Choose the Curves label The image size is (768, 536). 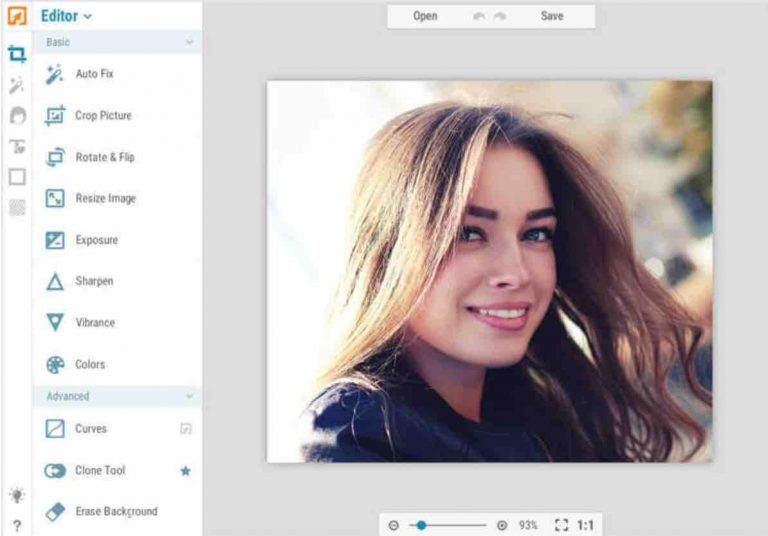pos(91,429)
